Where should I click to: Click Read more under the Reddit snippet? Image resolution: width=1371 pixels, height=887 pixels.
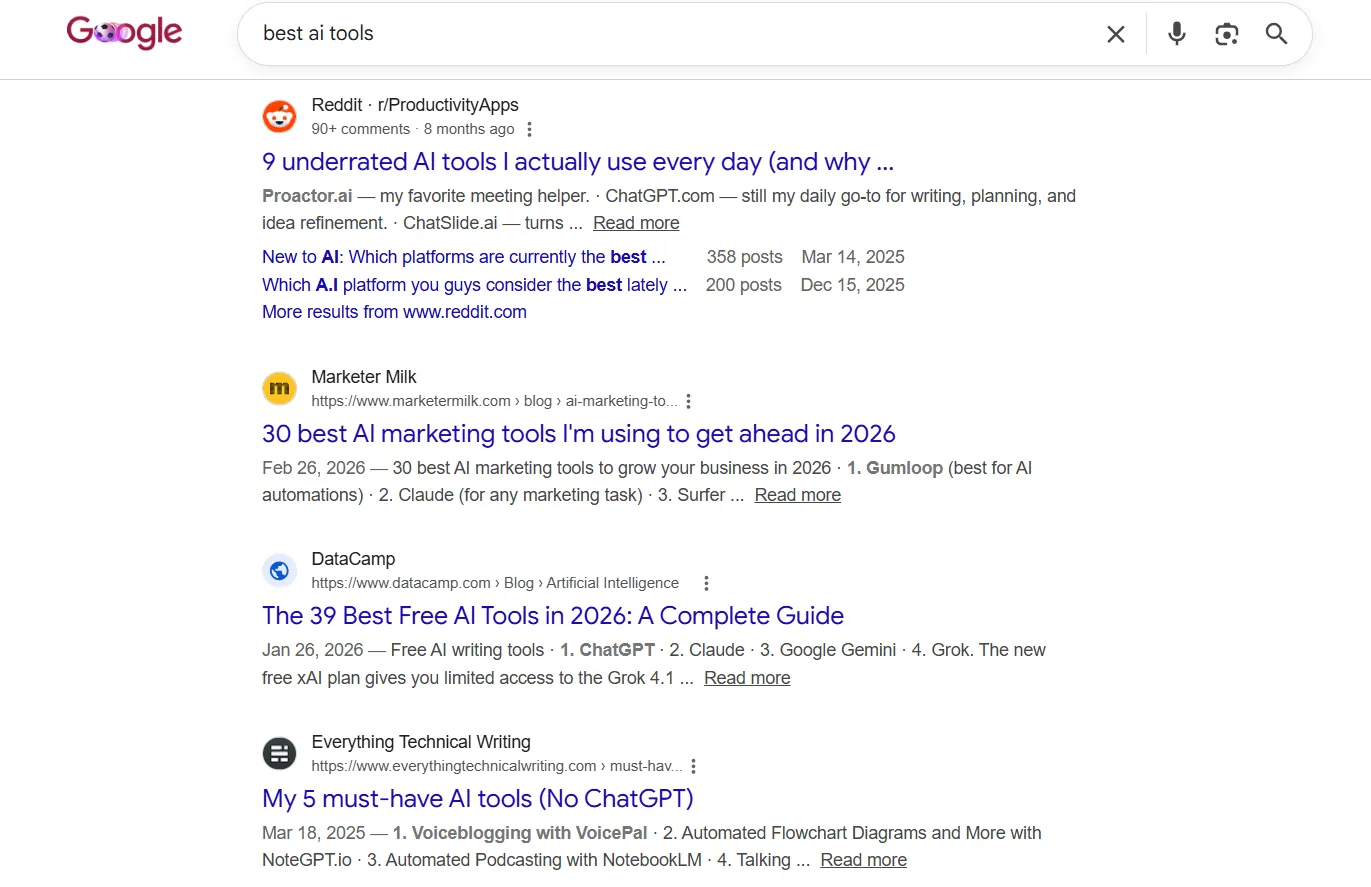[636, 223]
